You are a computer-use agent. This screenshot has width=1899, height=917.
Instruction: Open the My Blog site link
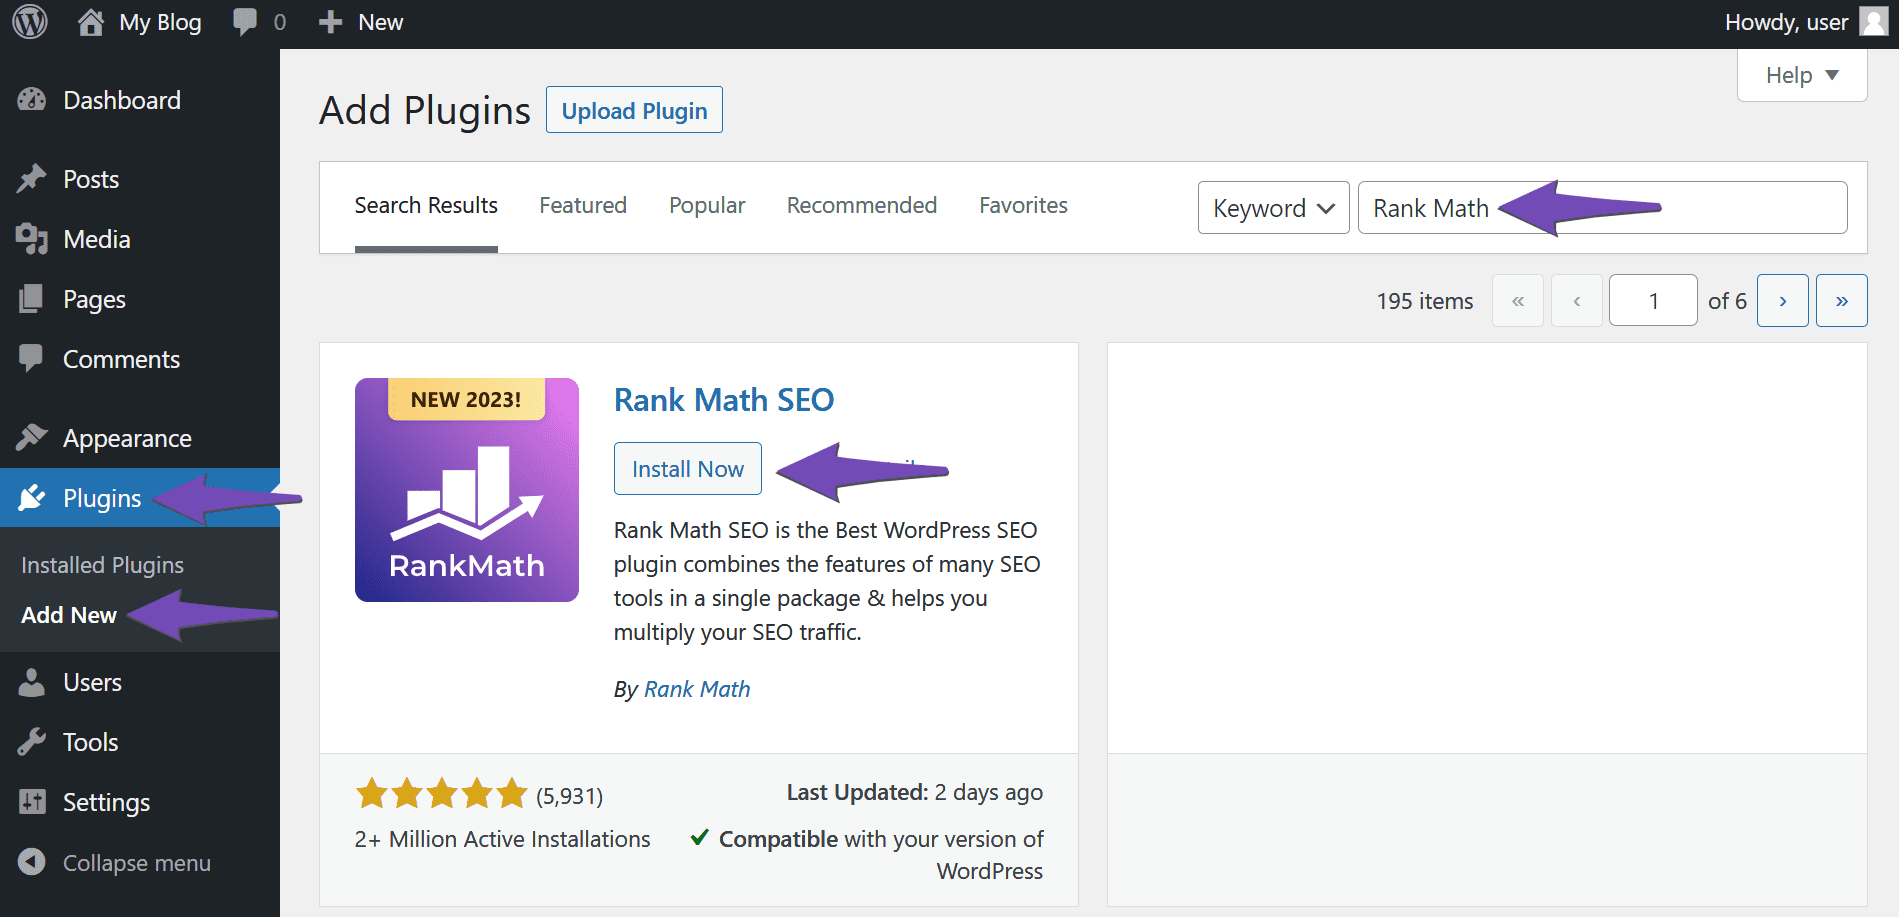point(160,22)
